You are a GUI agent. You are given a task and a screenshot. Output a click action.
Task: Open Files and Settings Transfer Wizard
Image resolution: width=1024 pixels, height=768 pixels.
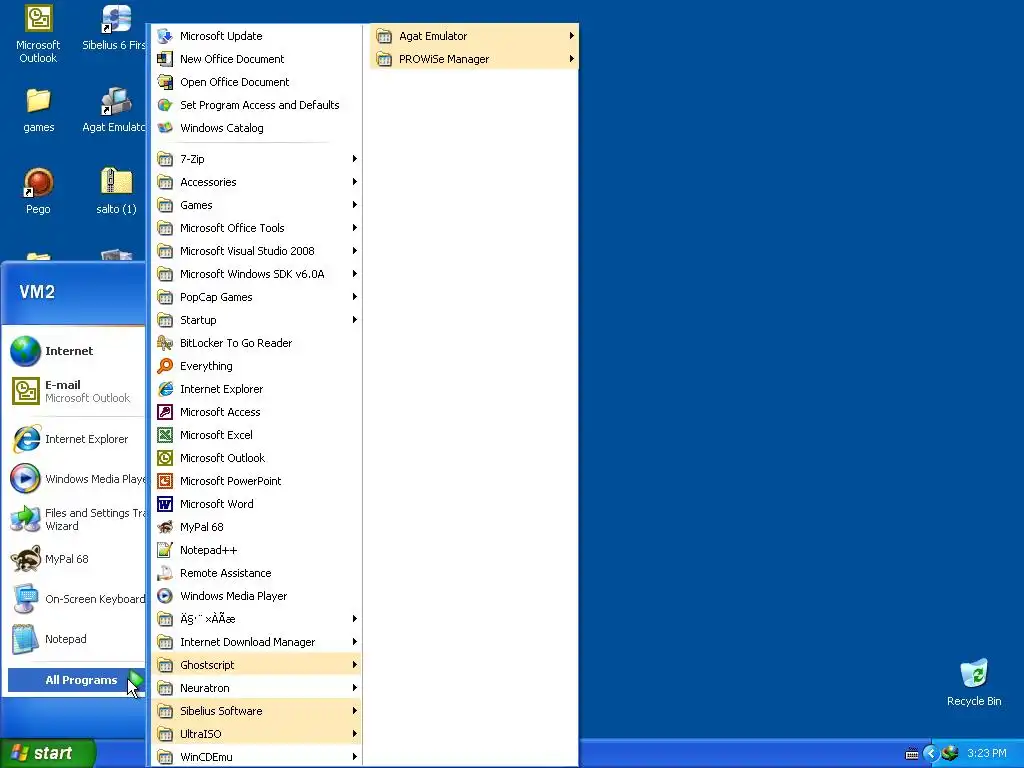point(75,519)
